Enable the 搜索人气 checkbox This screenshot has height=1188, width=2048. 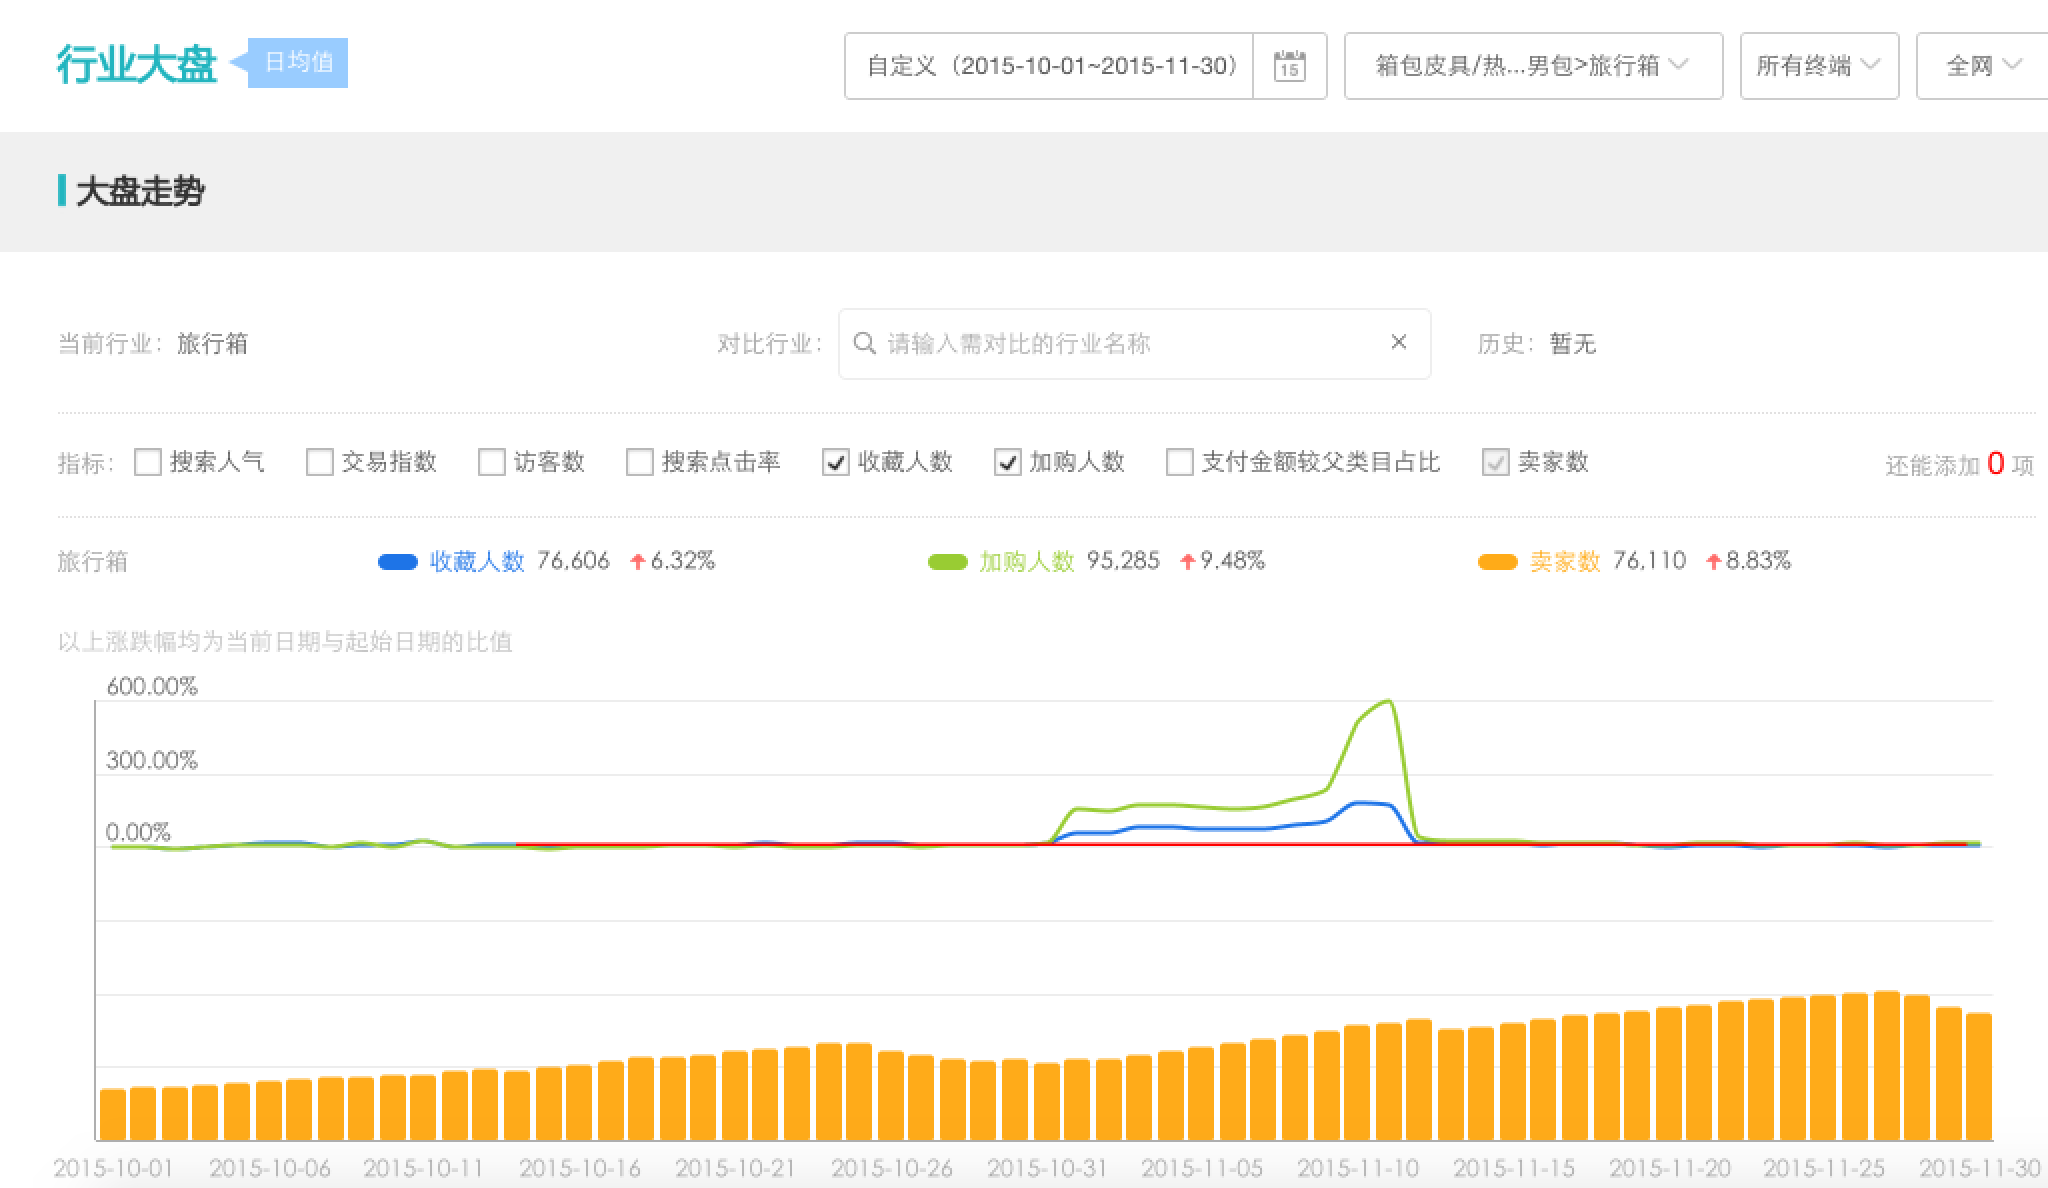(148, 462)
